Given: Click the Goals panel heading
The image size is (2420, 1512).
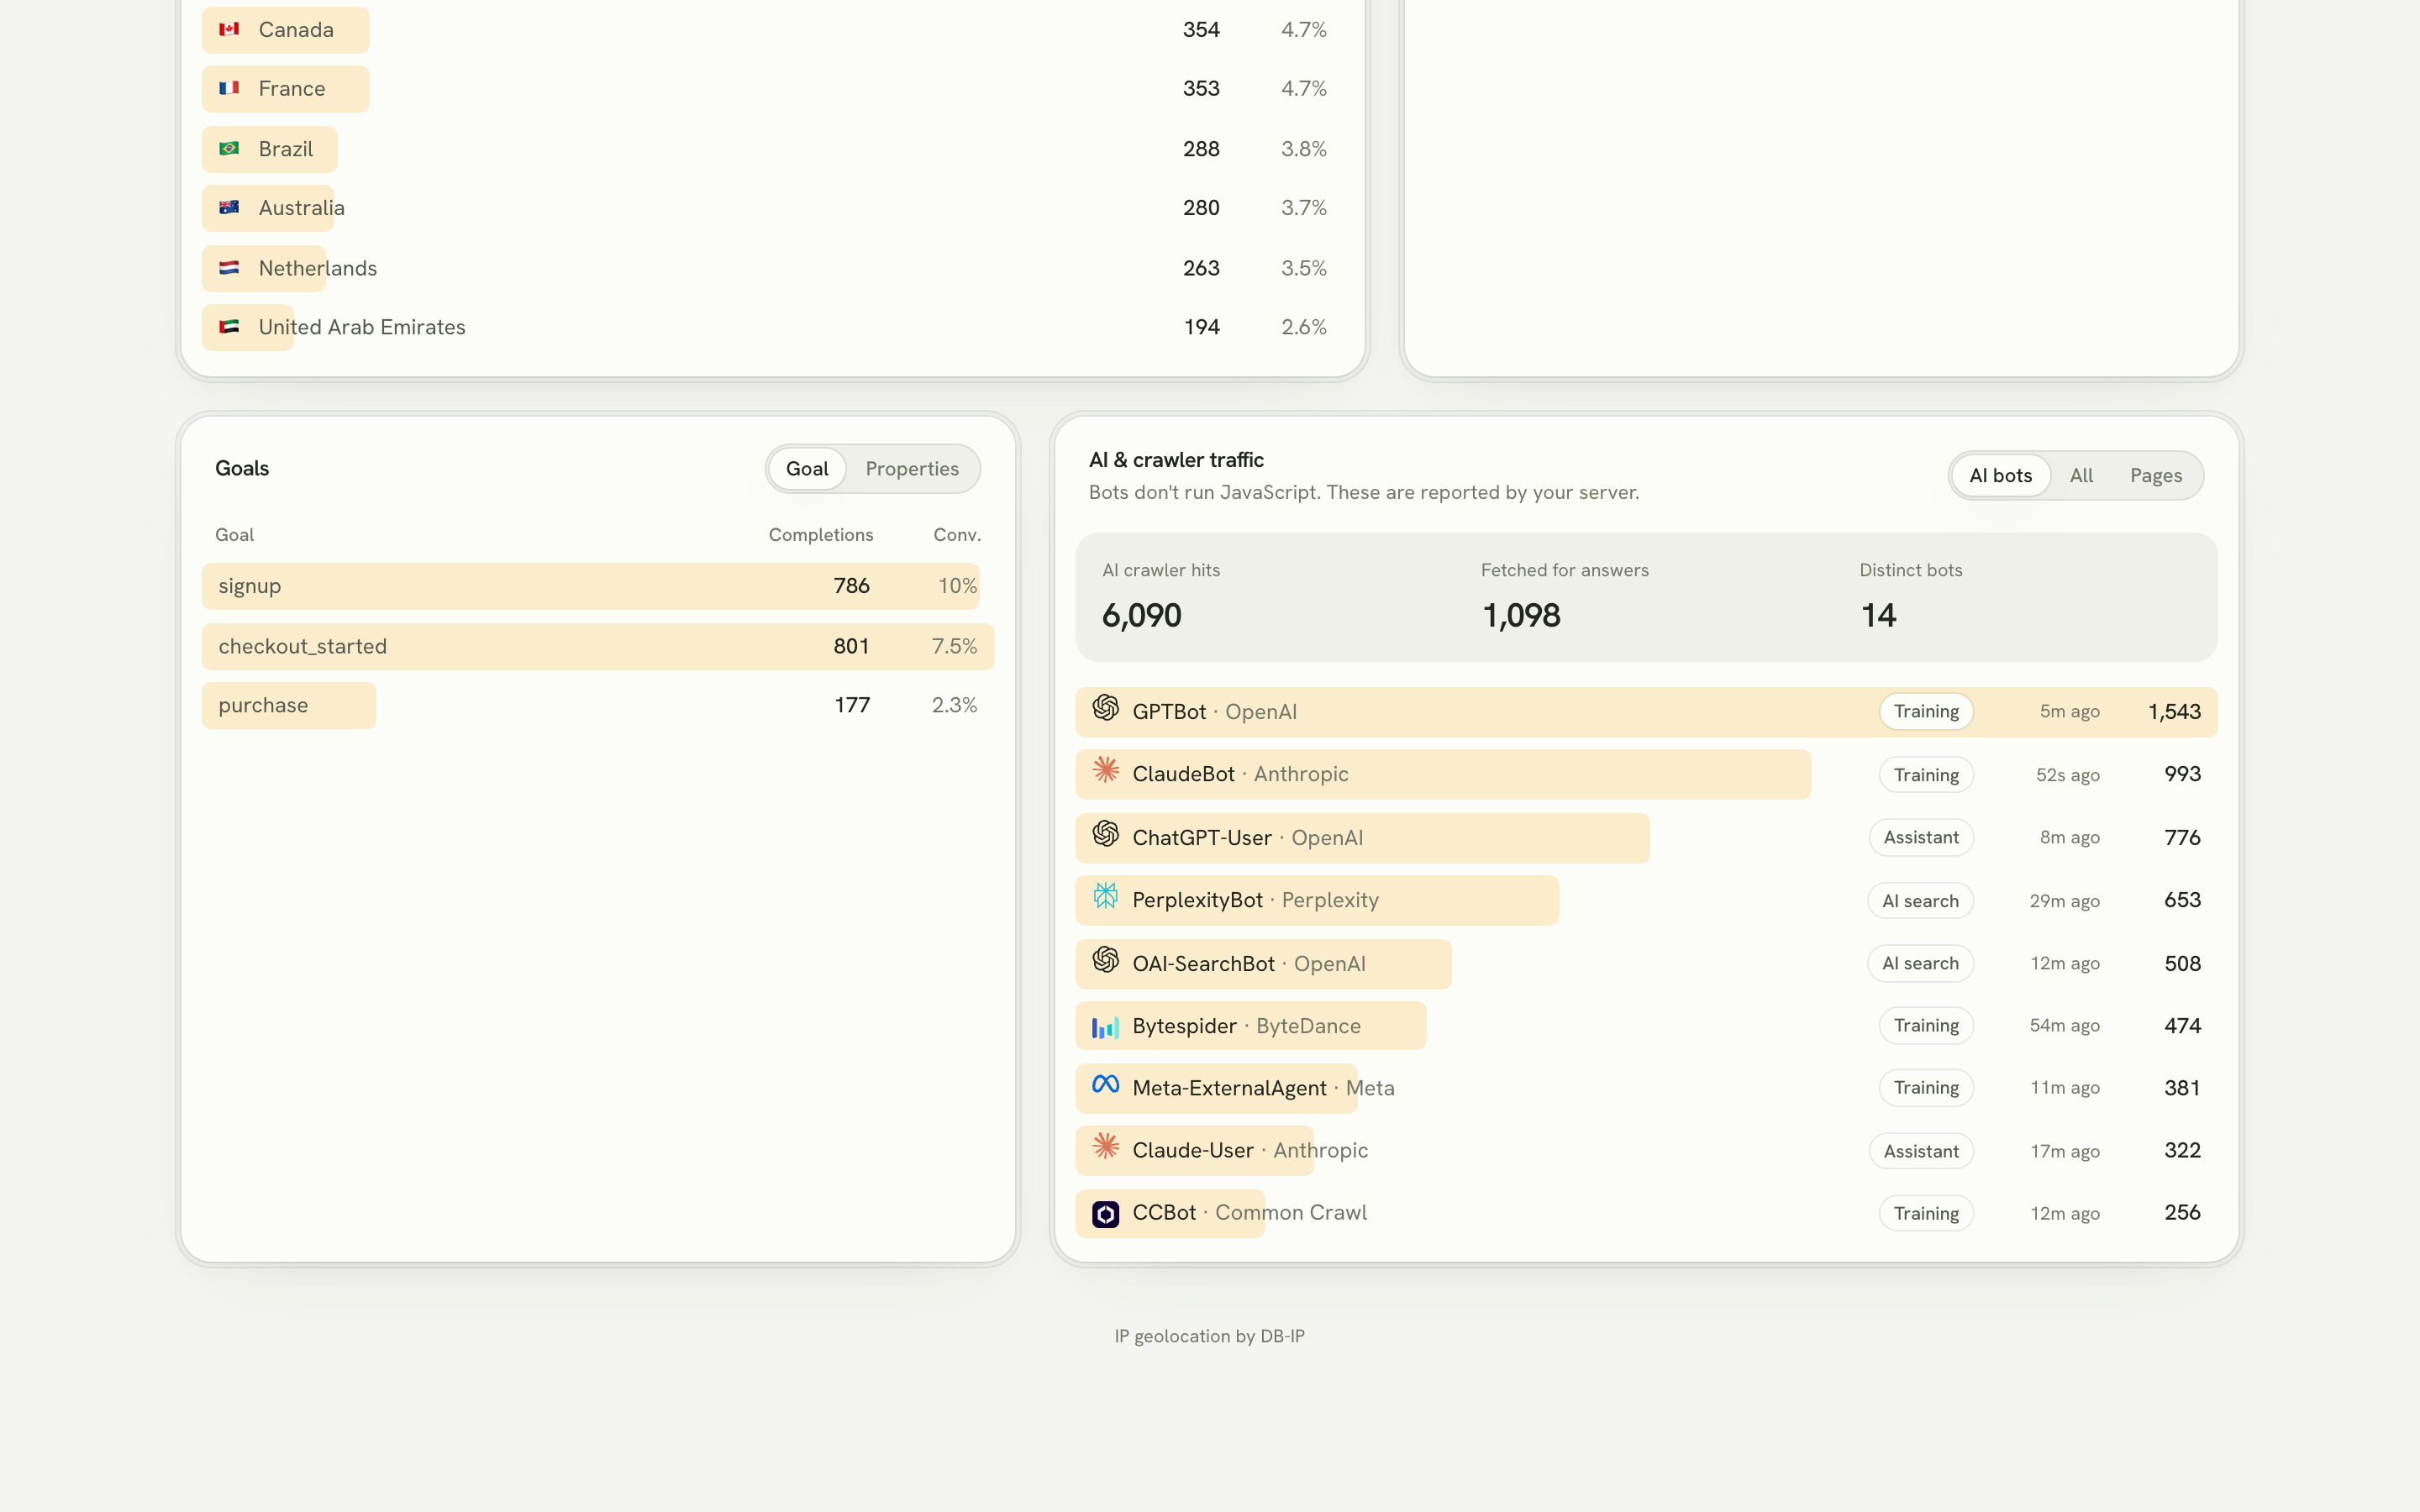Looking at the screenshot, I should click(x=242, y=468).
